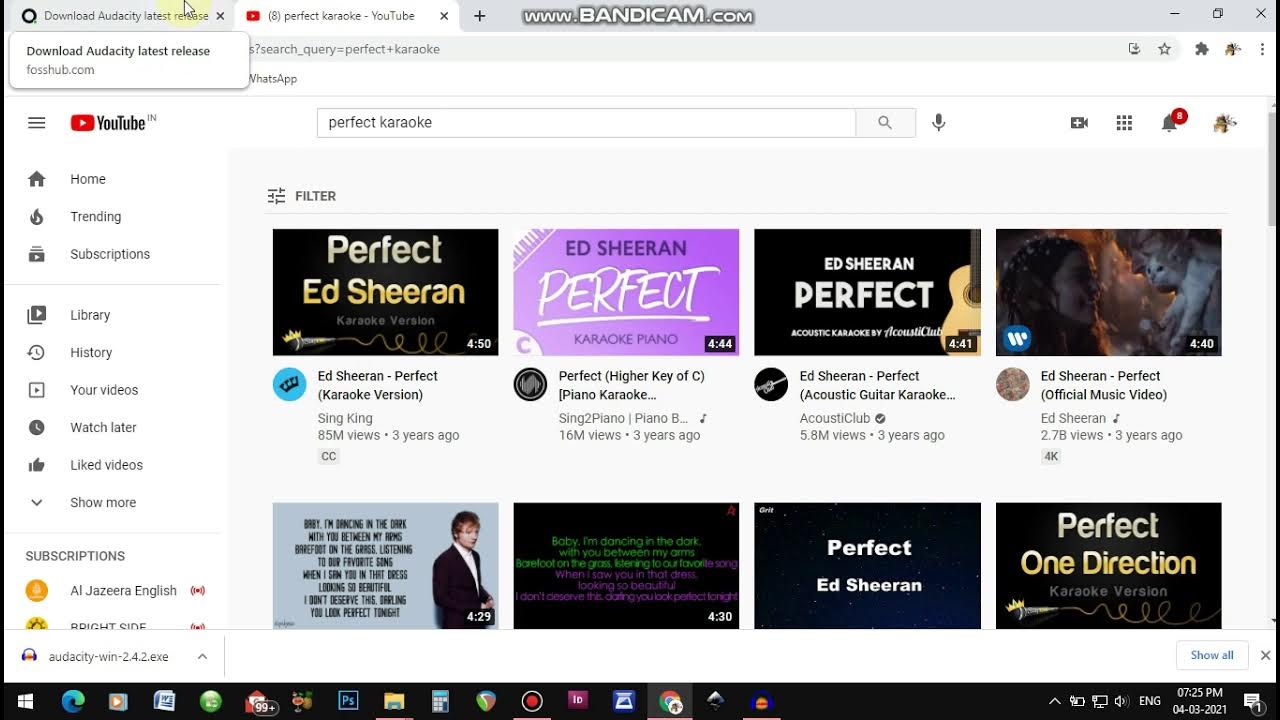Open Microsoft Edge from taskbar

(73, 701)
